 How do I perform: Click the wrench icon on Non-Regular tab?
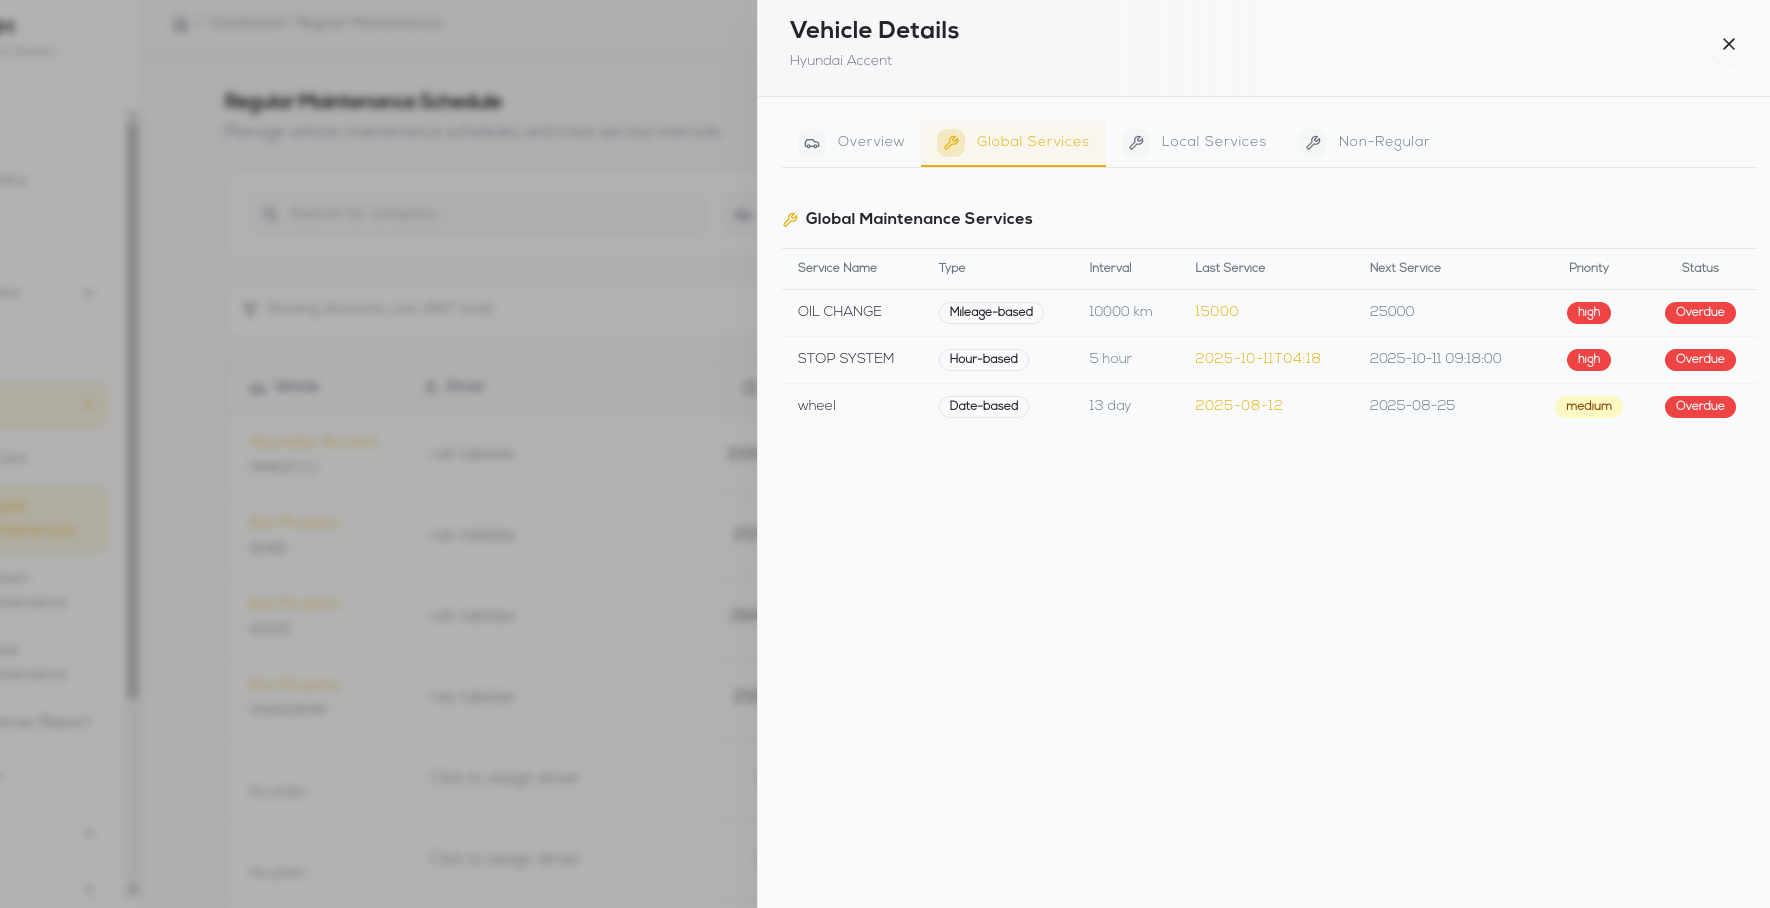point(1313,143)
